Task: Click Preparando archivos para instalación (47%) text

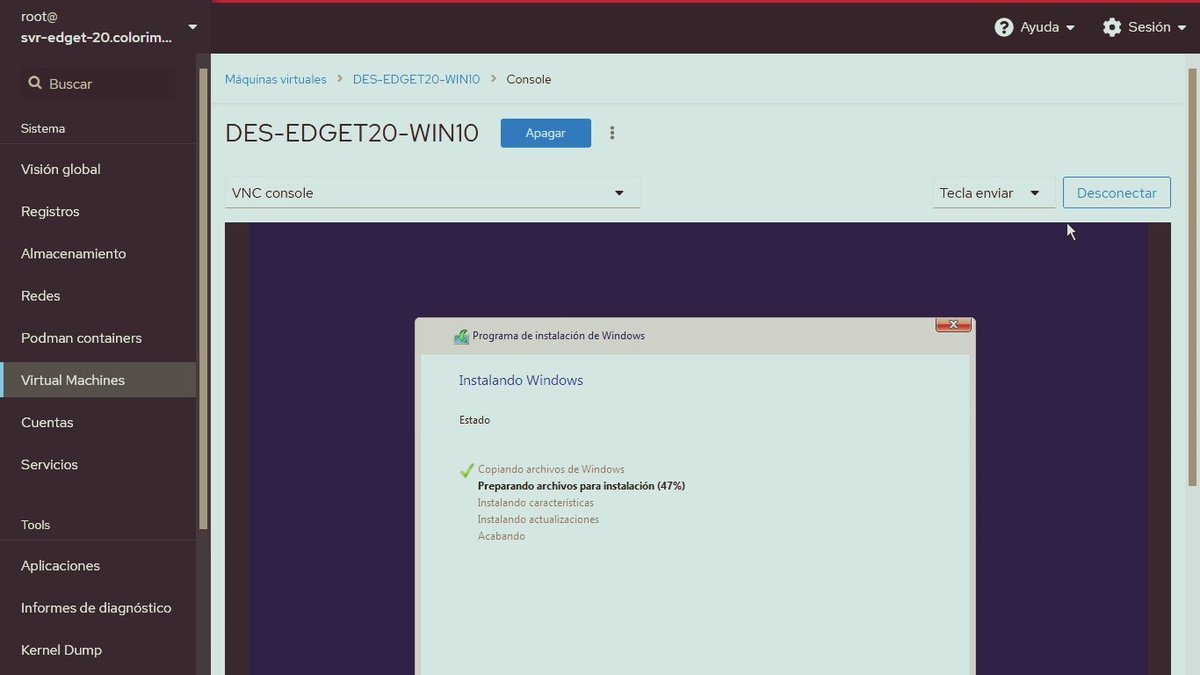Action: [581, 486]
